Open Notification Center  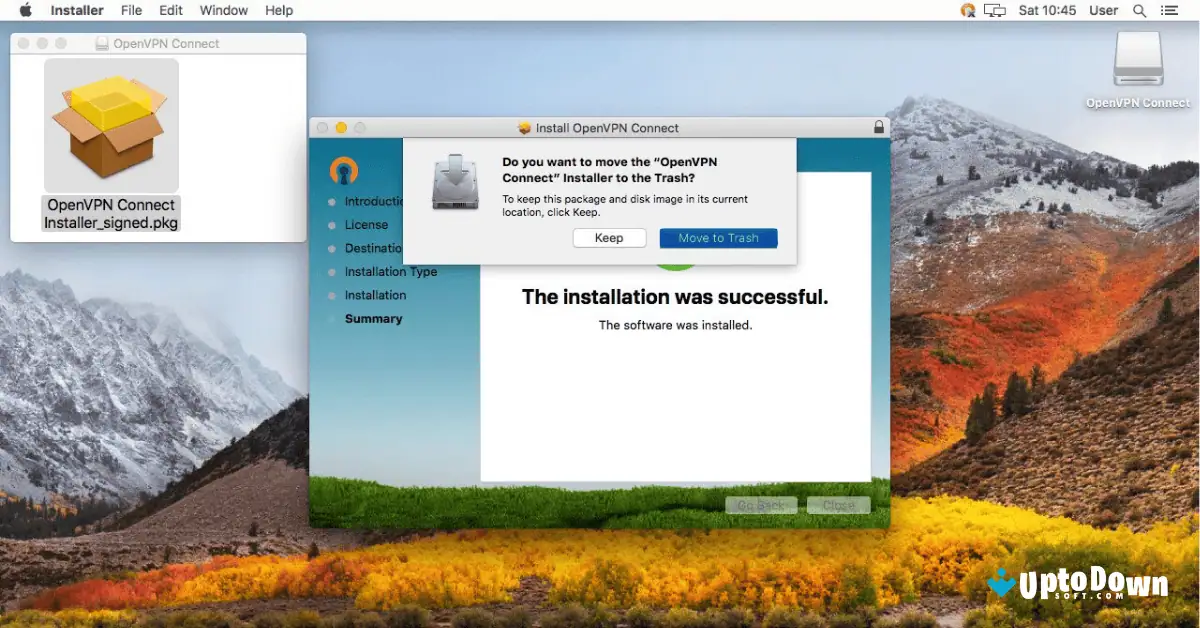tap(1170, 10)
